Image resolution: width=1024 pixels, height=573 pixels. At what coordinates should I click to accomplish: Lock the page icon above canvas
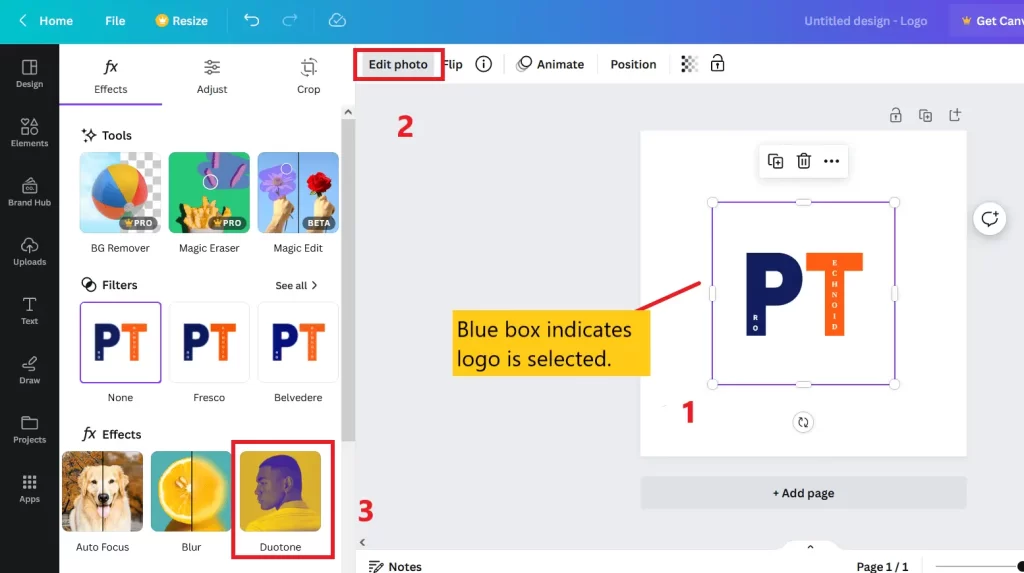coord(895,115)
